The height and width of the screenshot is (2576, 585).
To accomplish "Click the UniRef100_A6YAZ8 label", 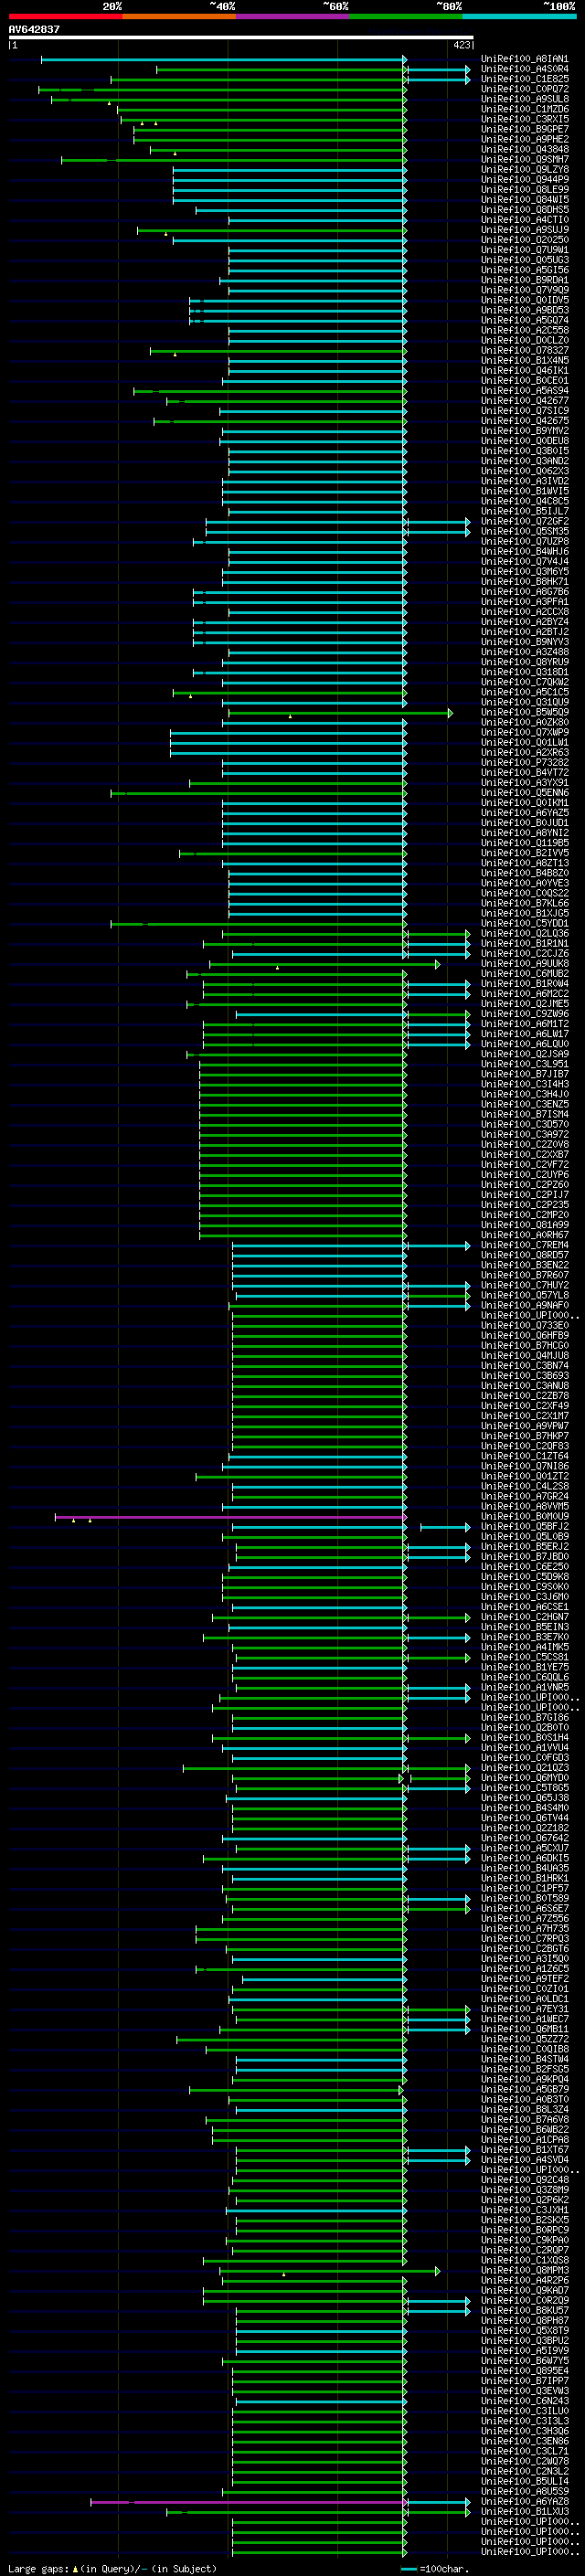I will 525,2501.
